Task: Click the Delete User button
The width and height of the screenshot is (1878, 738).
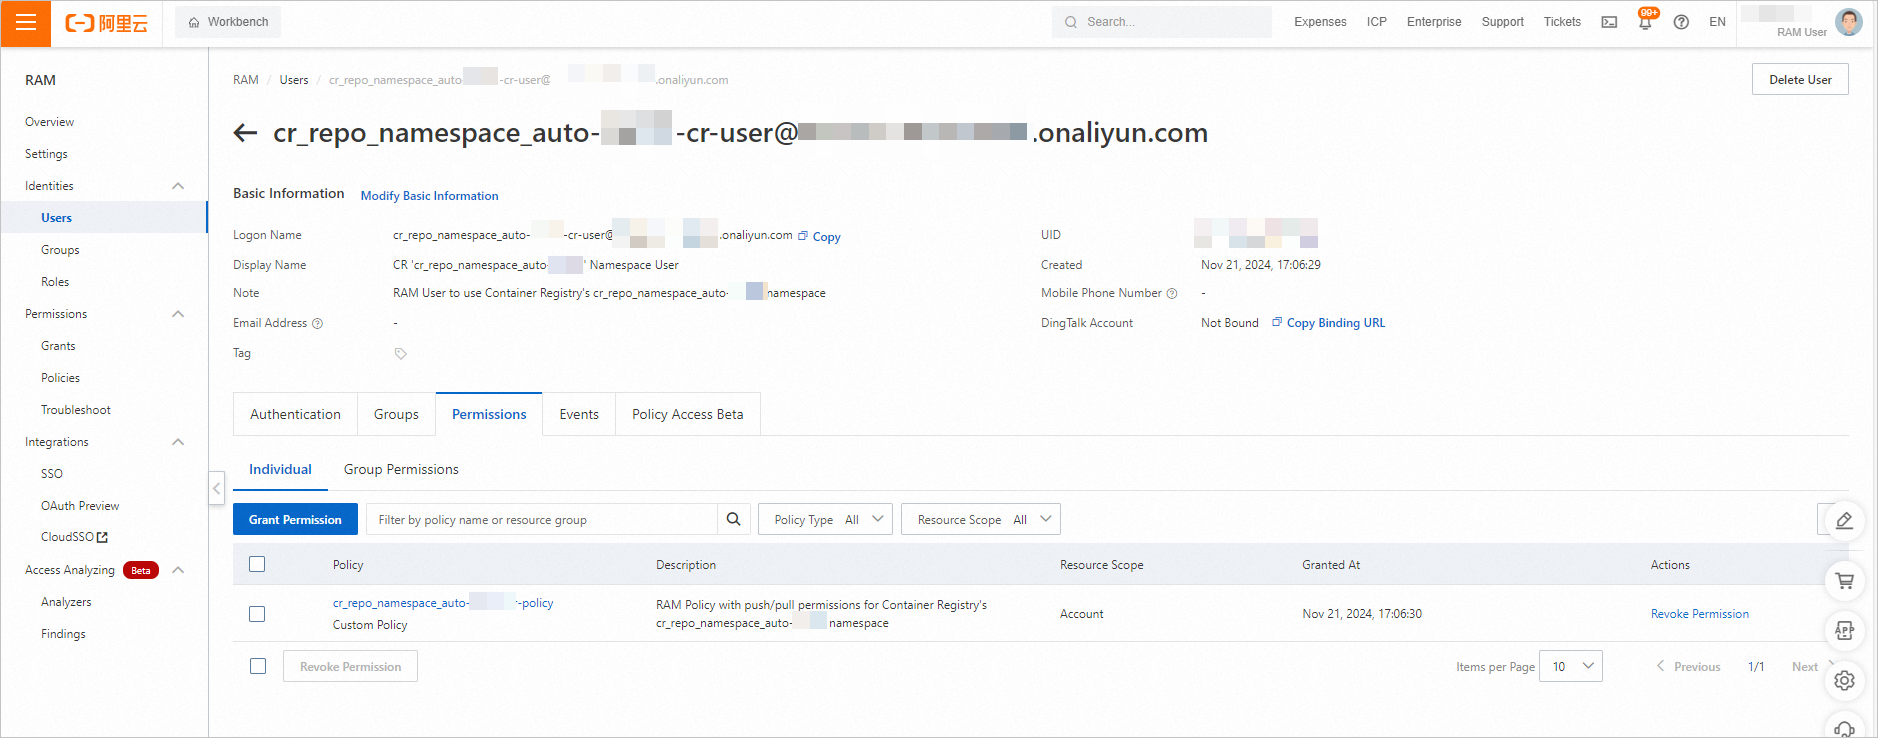Action: coord(1800,79)
